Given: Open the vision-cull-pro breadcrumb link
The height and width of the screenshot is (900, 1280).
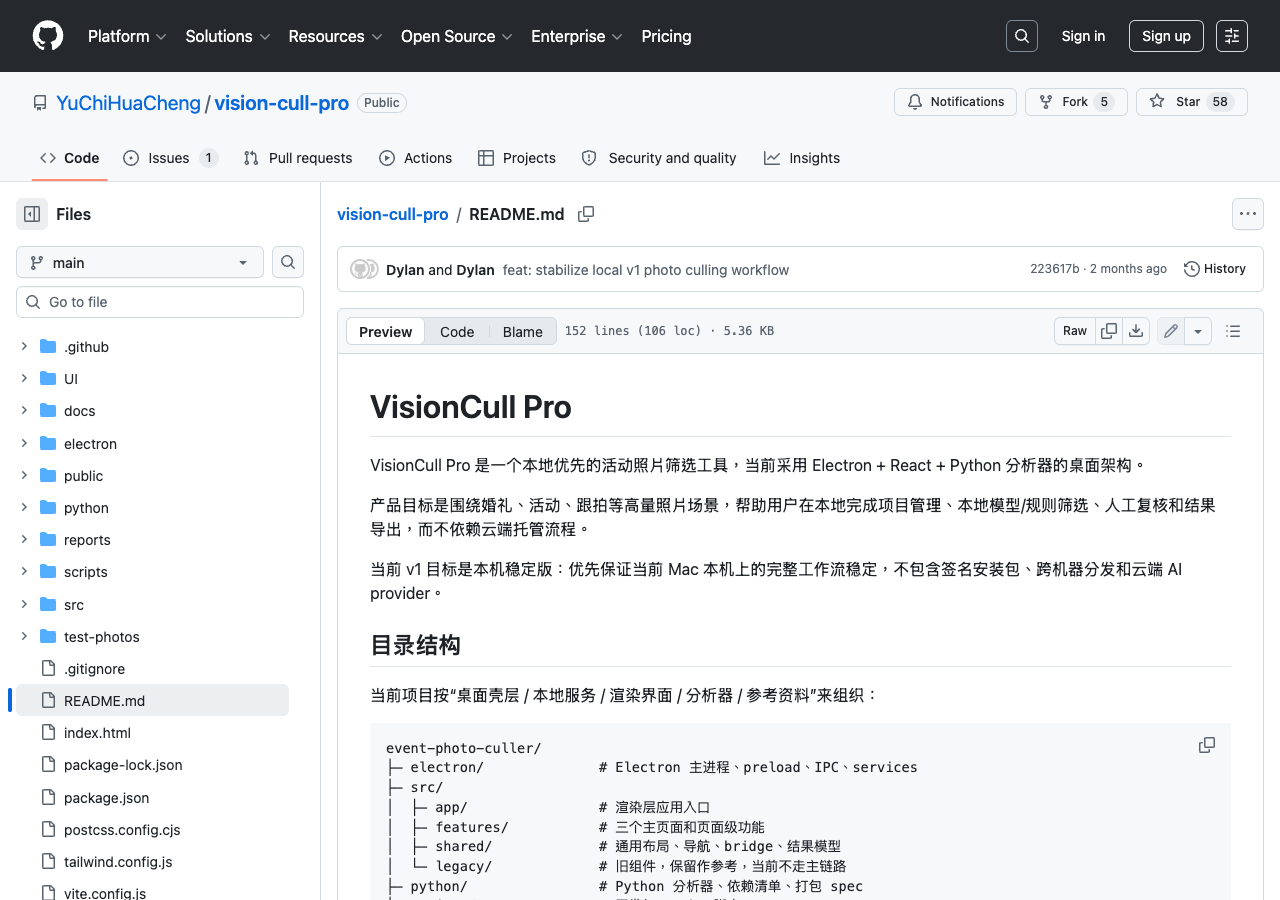Looking at the screenshot, I should tap(392, 214).
